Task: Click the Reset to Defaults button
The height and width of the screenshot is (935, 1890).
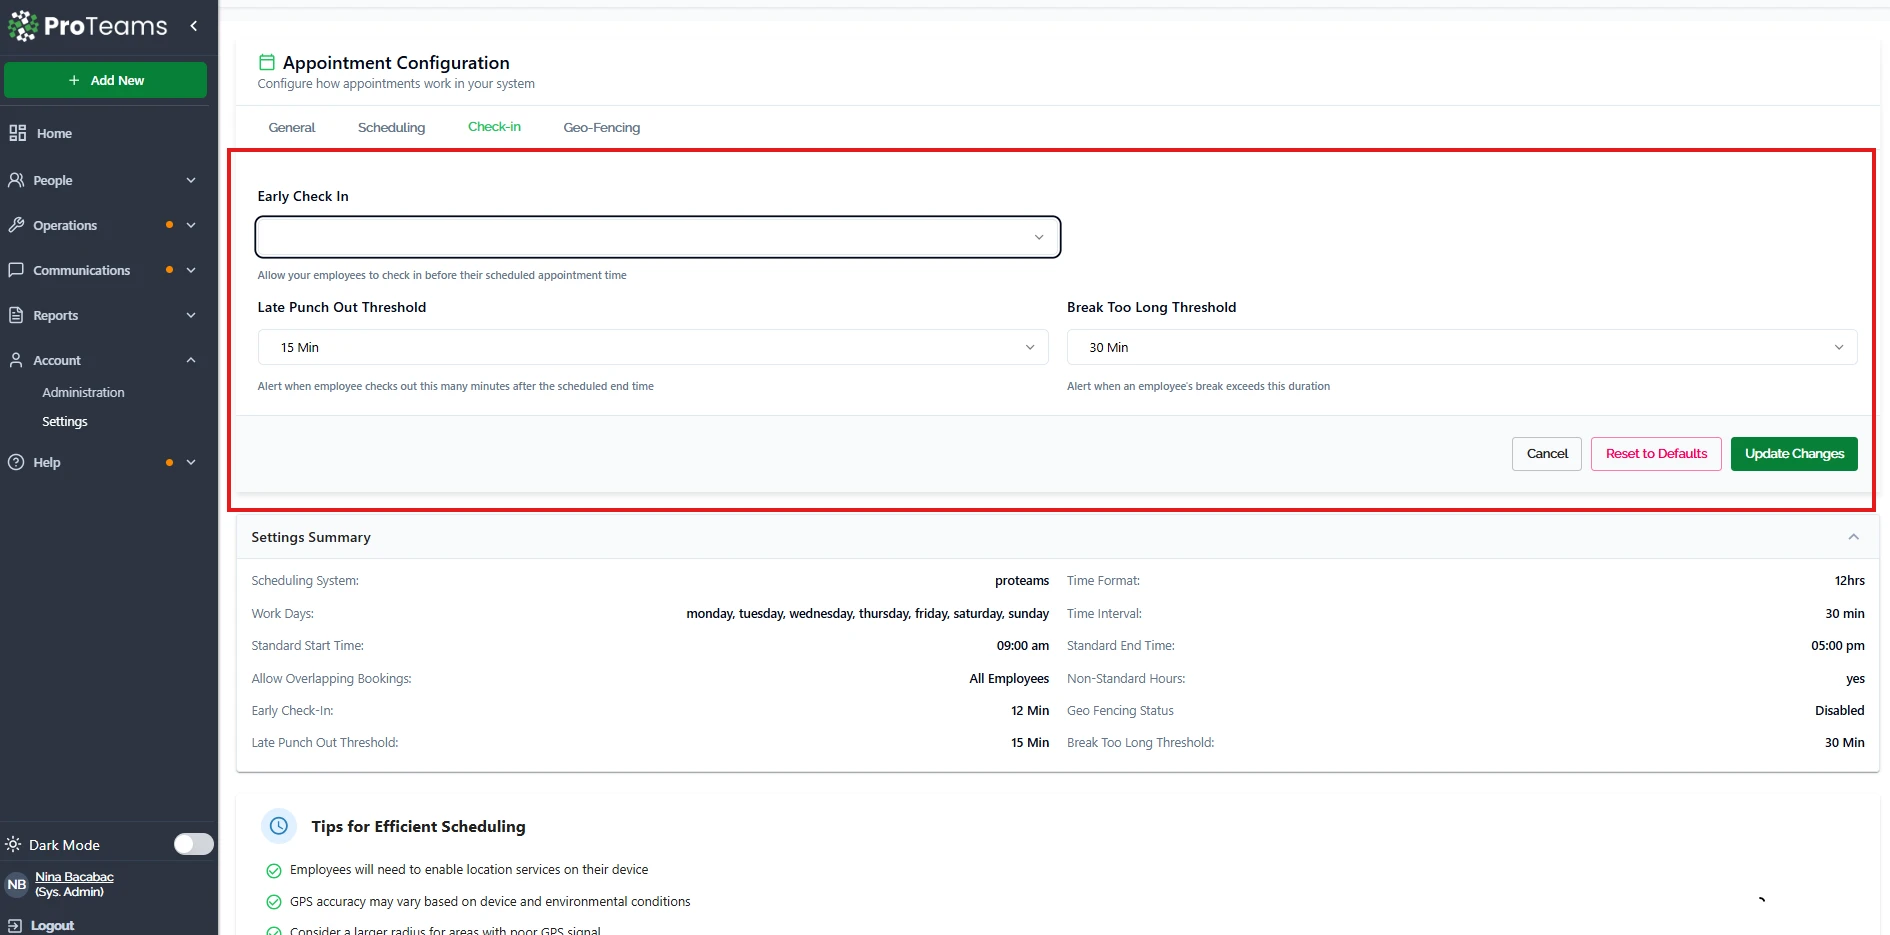Action: pos(1655,453)
